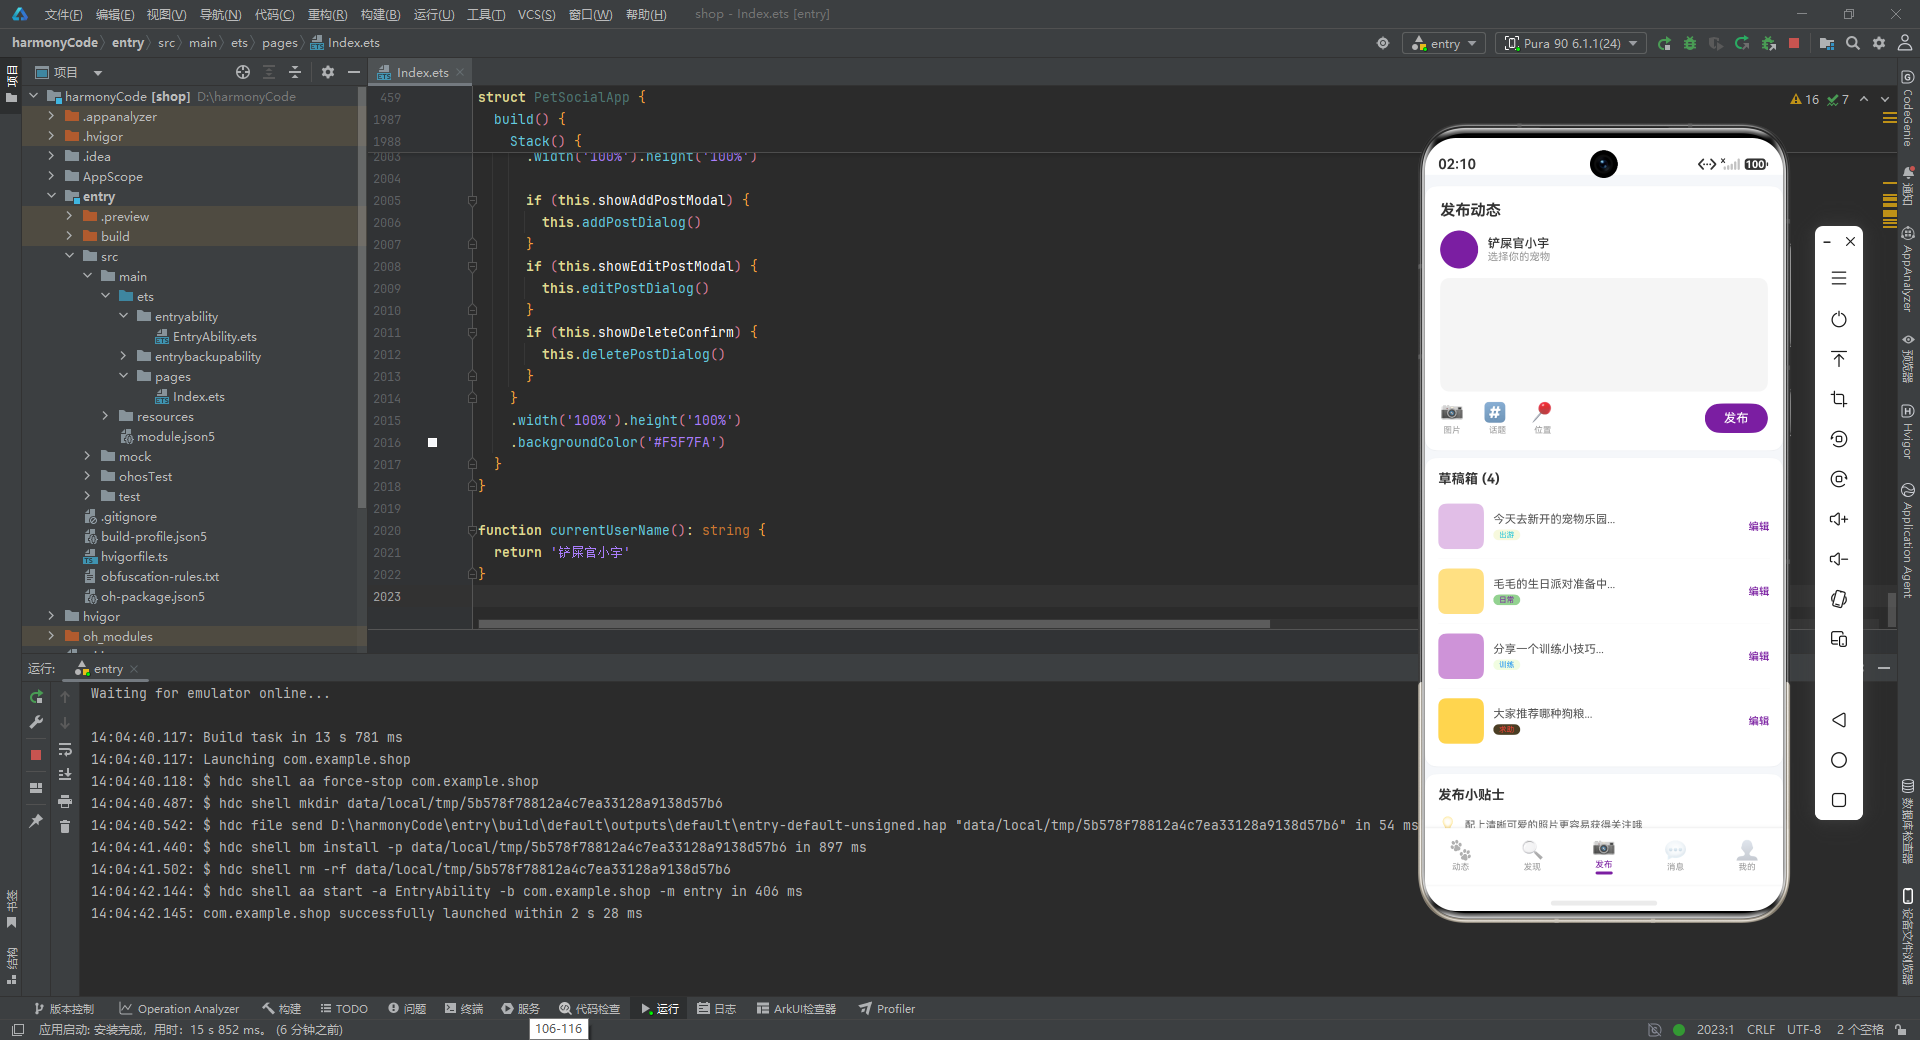Switch to the Index.ets editor tab
This screenshot has width=1920, height=1040.
pyautogui.click(x=422, y=72)
